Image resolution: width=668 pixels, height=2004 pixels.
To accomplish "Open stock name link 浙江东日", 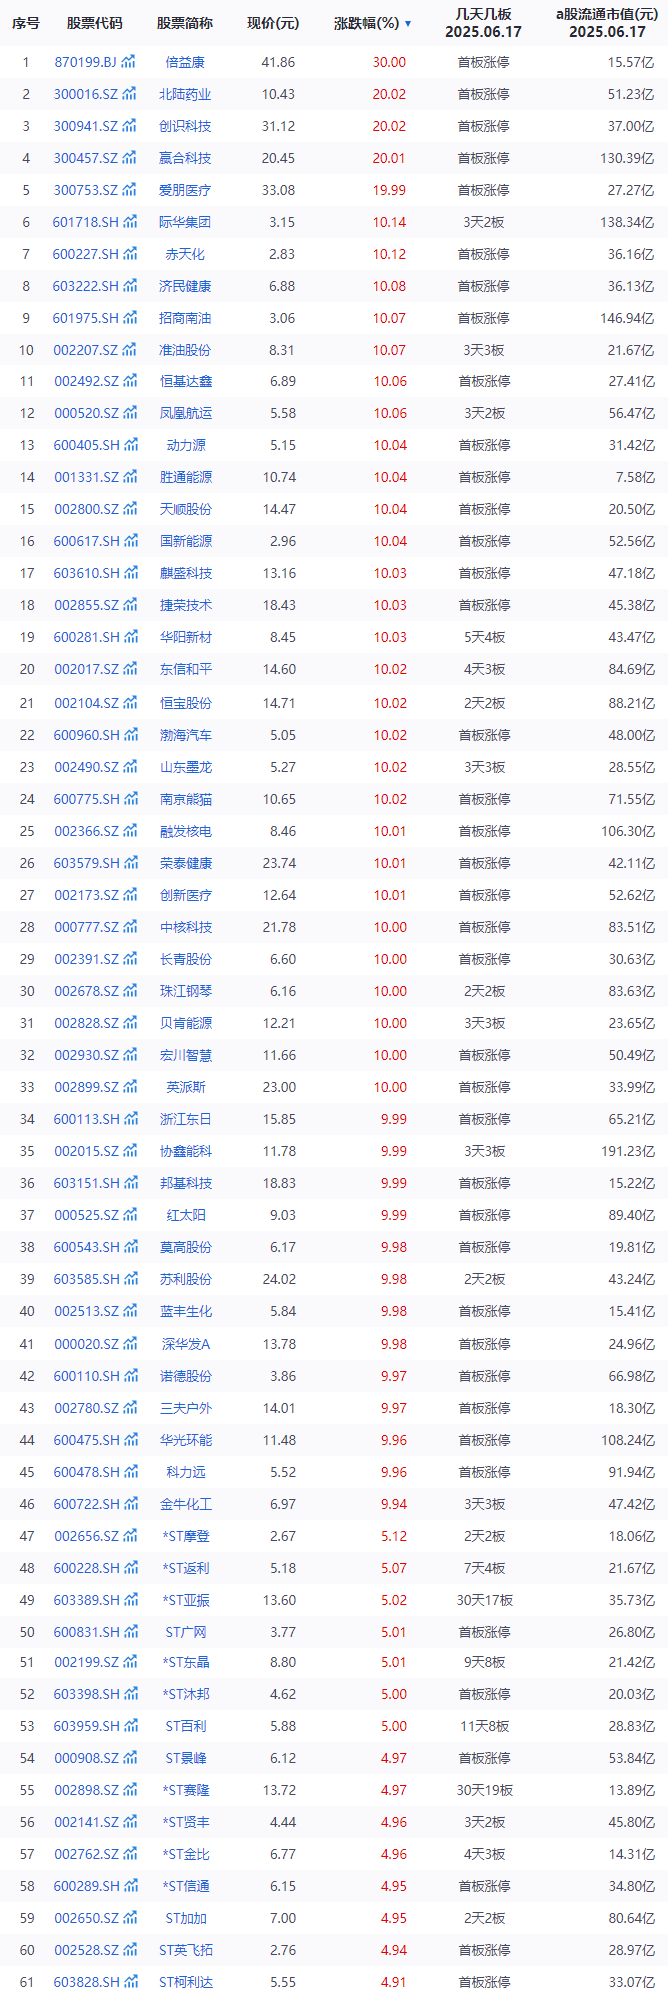I will click(x=186, y=1119).
